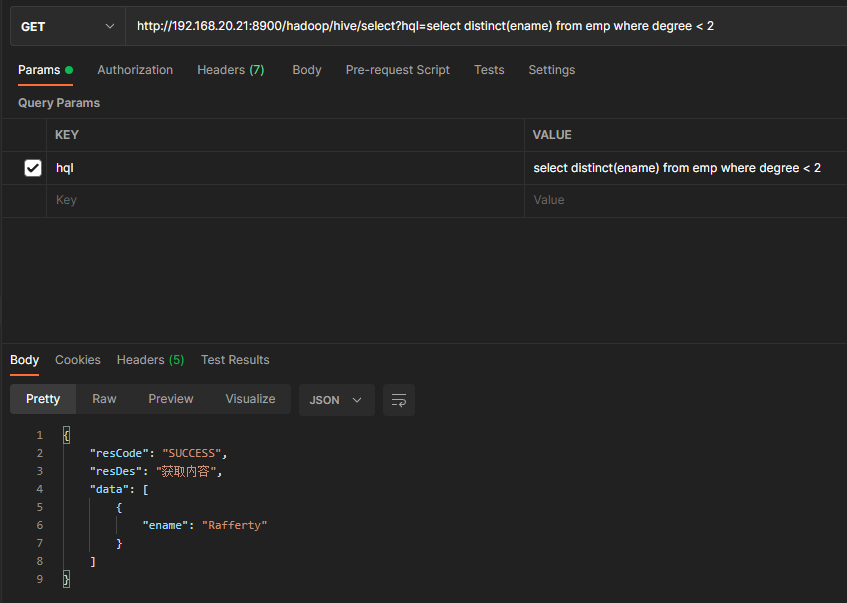Click the KEY column header
847x603 pixels.
67,135
